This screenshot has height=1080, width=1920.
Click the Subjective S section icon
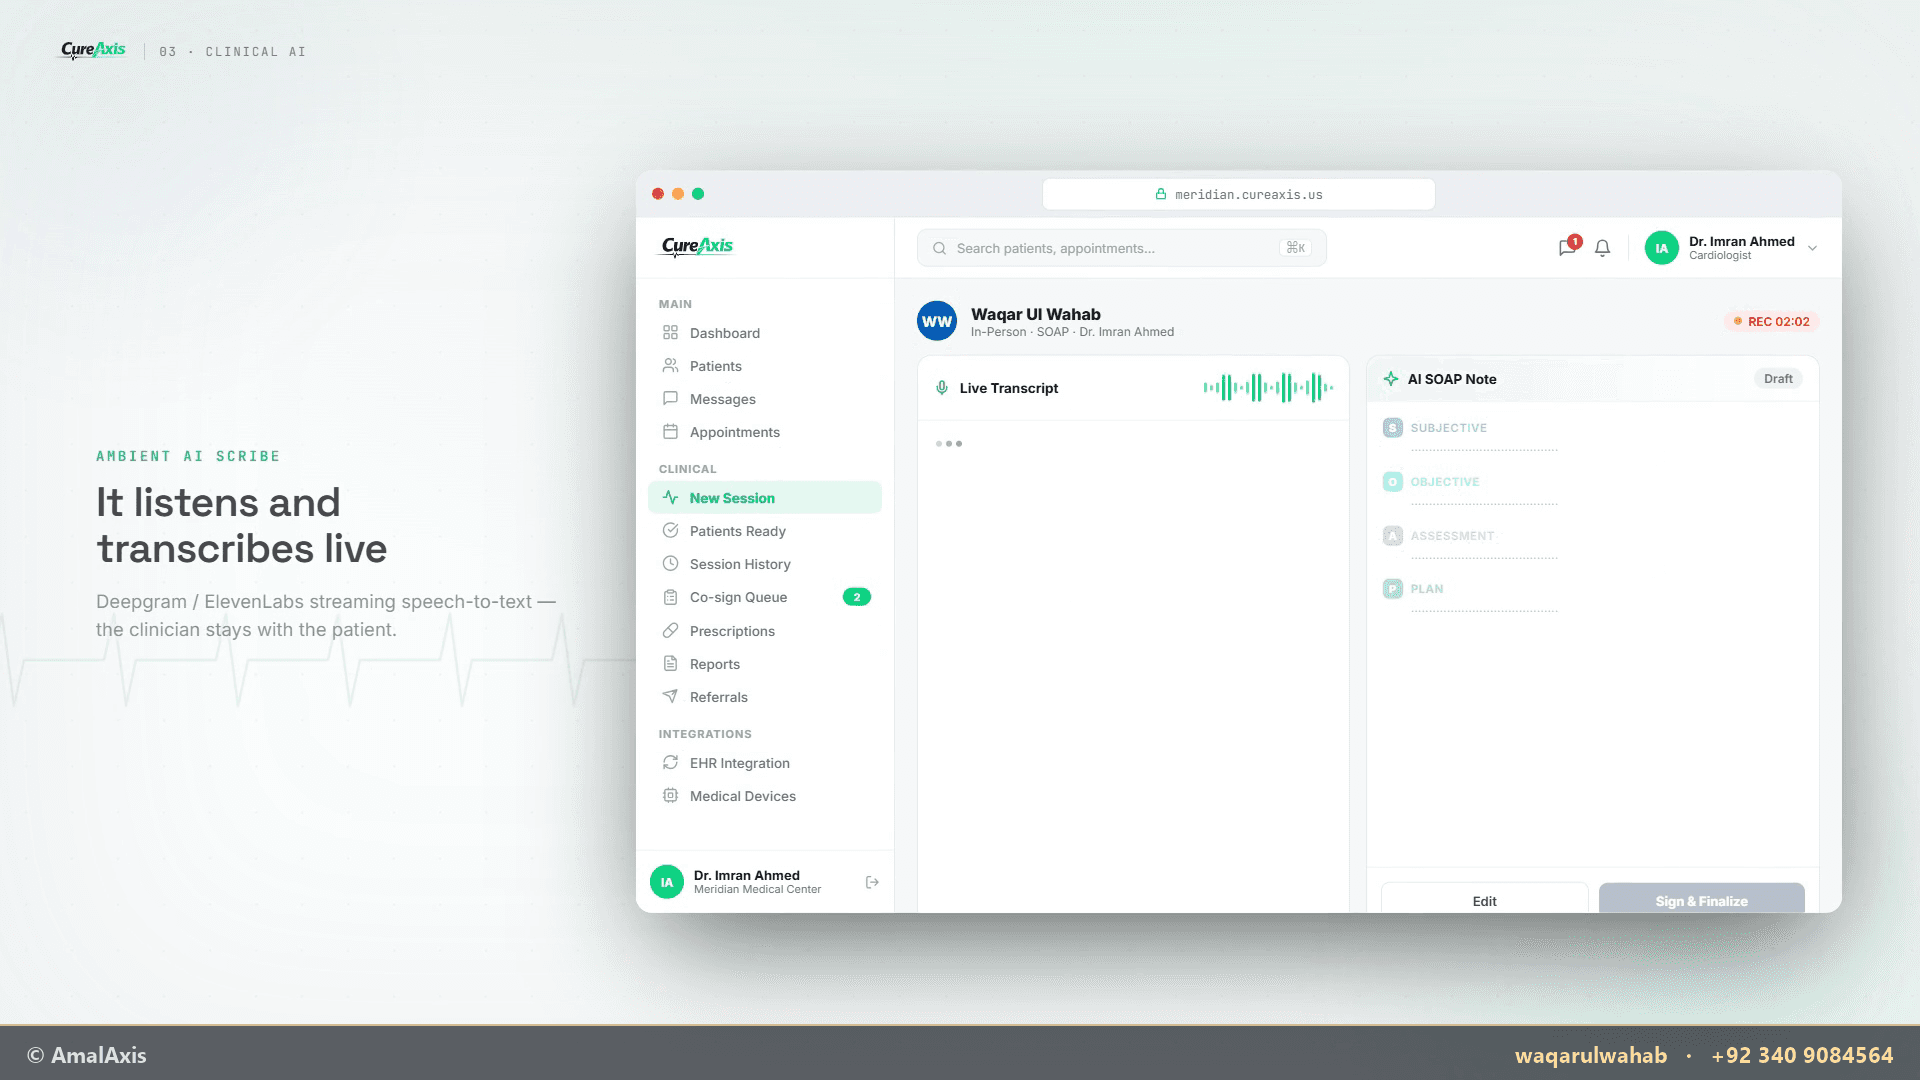point(1393,428)
